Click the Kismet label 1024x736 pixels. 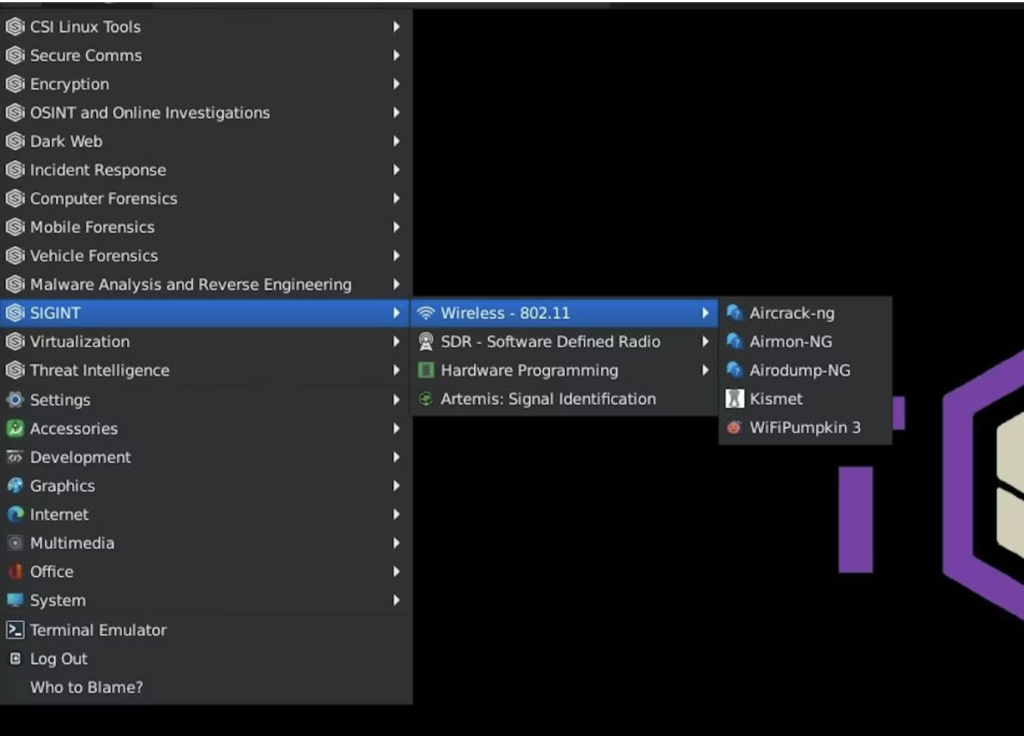pos(776,398)
